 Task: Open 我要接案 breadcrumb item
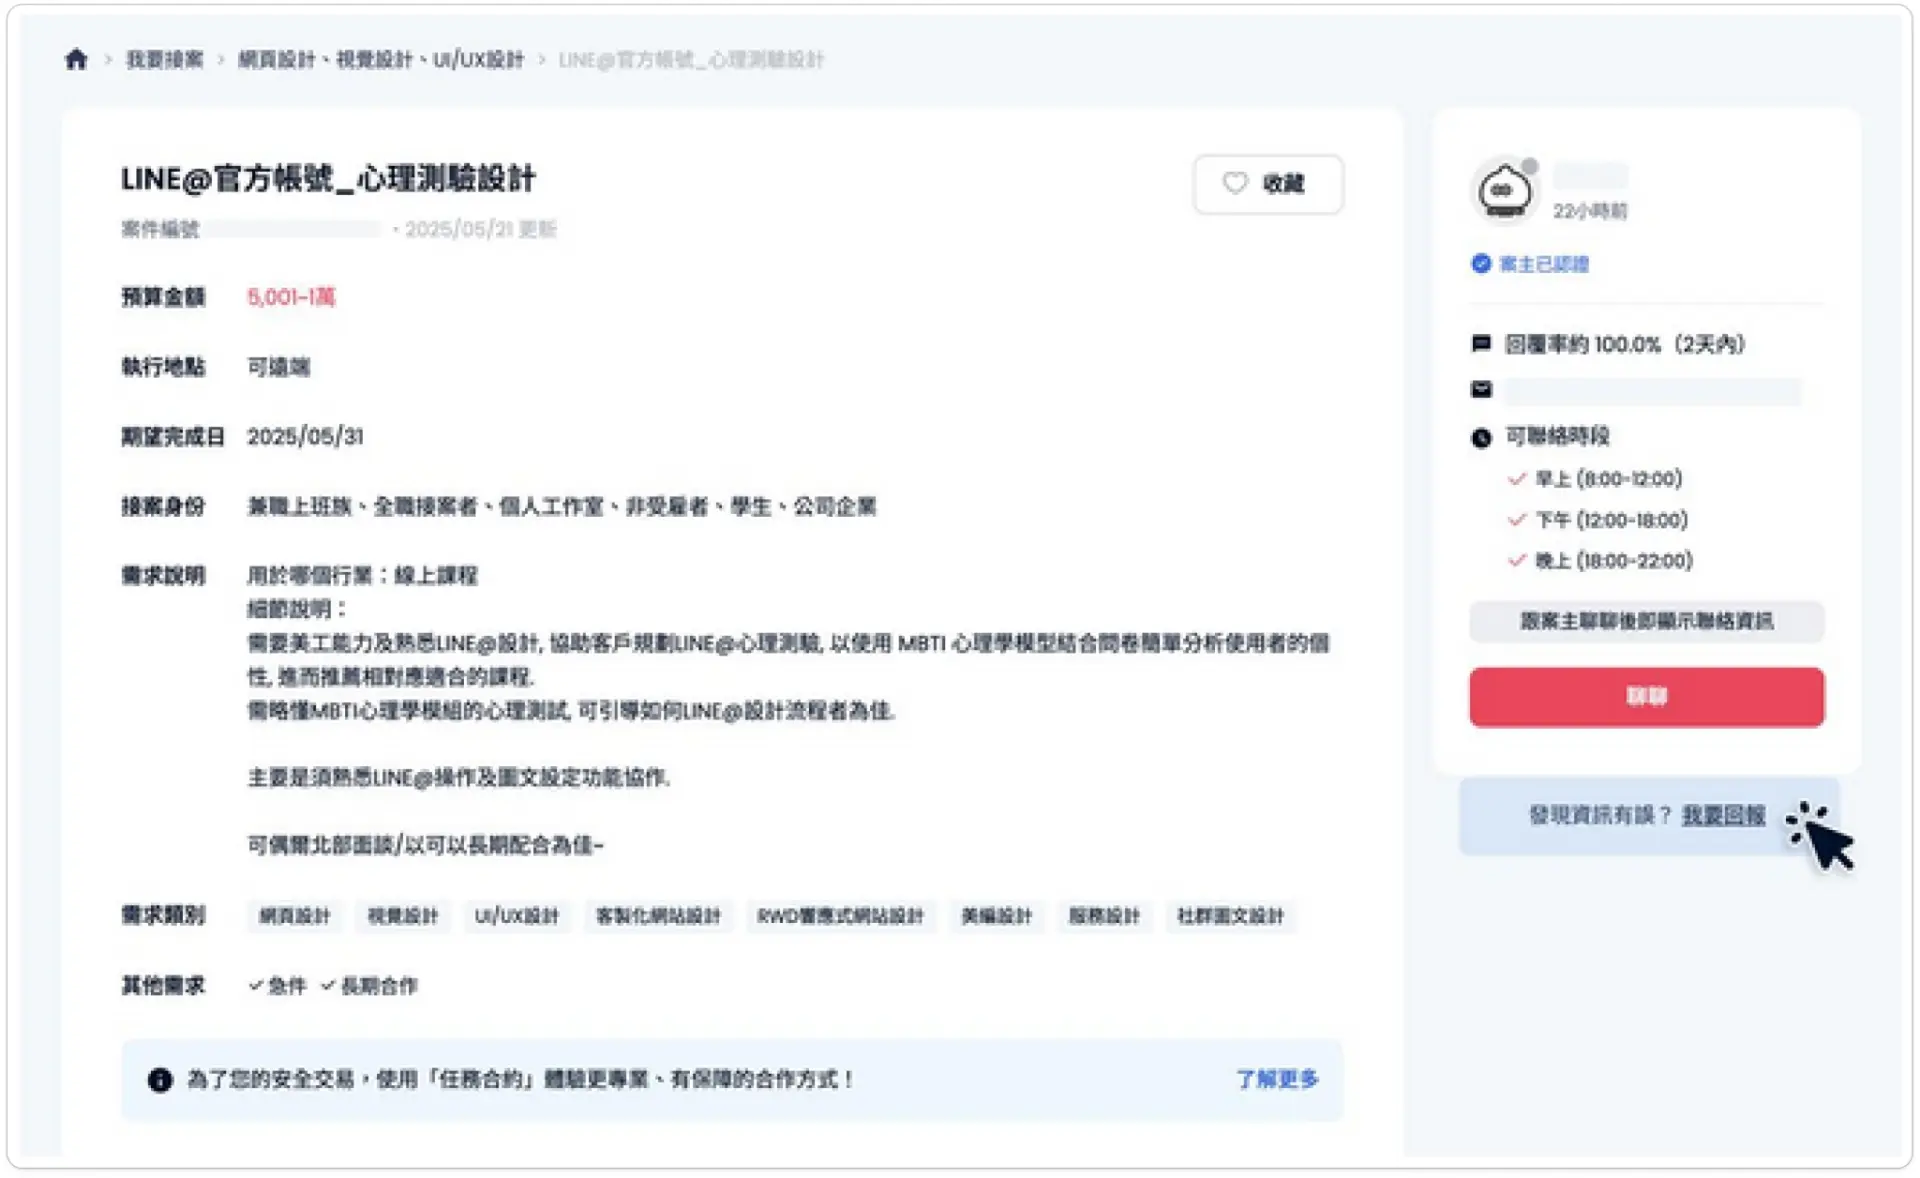(x=164, y=59)
